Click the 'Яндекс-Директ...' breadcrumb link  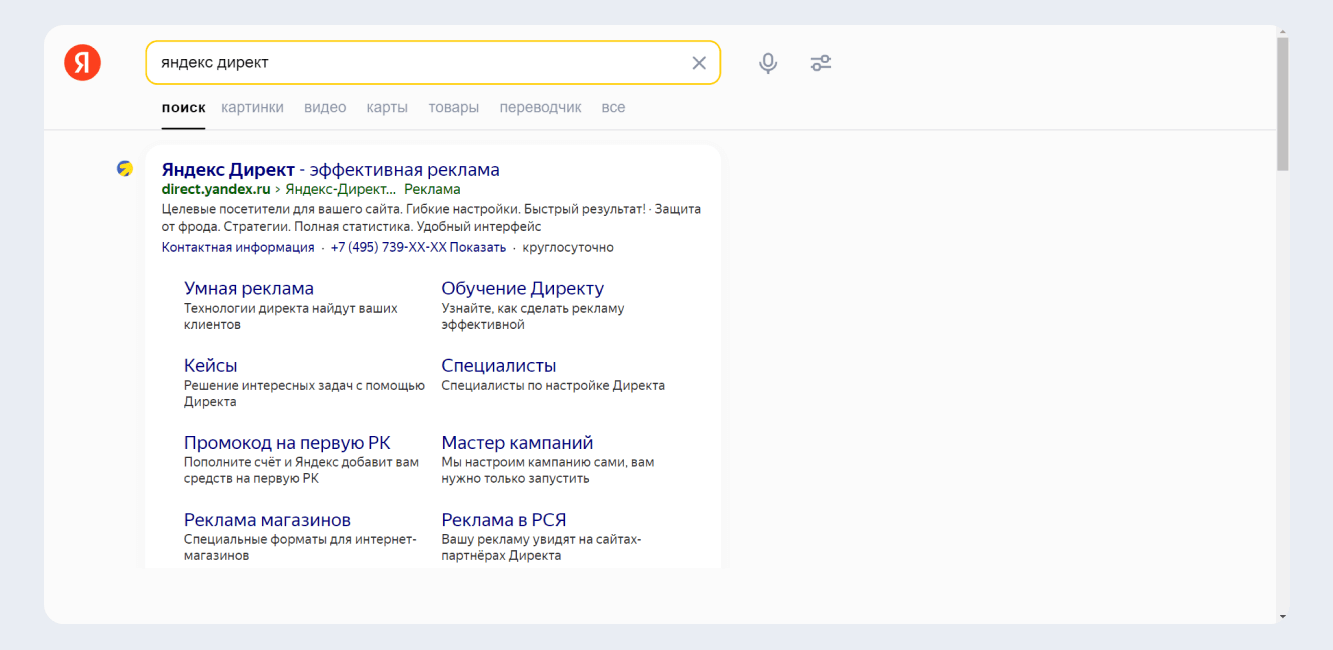pyautogui.click(x=341, y=189)
